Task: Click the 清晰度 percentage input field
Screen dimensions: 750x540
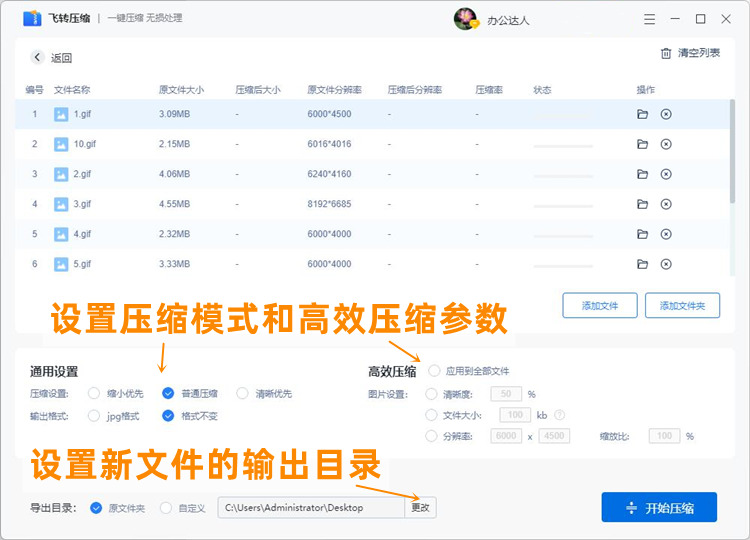Action: point(506,394)
